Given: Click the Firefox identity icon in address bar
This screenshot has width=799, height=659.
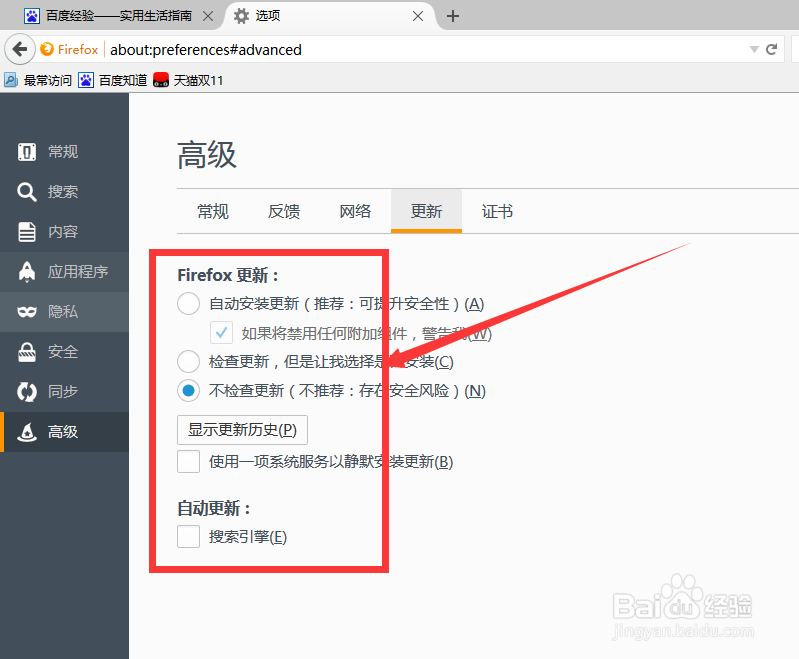Looking at the screenshot, I should (47, 49).
